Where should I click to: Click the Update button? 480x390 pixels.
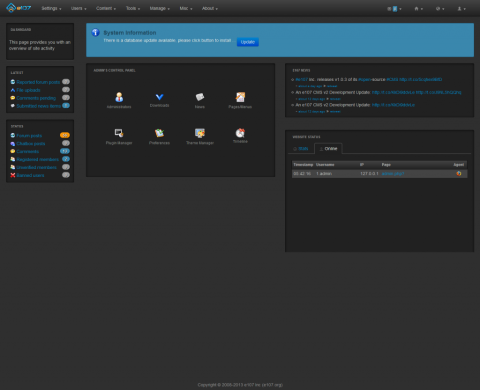(248, 42)
